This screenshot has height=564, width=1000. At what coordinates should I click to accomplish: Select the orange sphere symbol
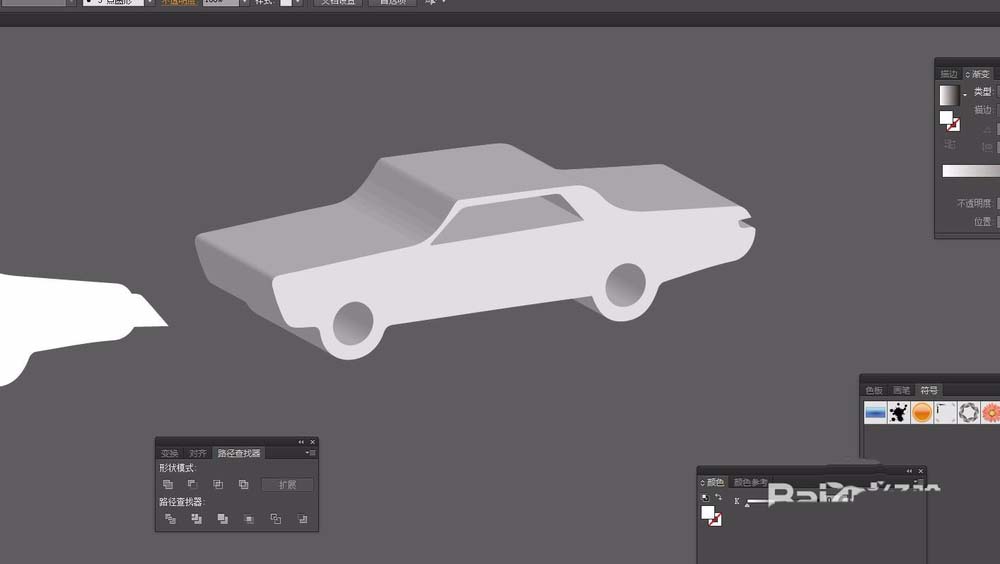[x=922, y=412]
